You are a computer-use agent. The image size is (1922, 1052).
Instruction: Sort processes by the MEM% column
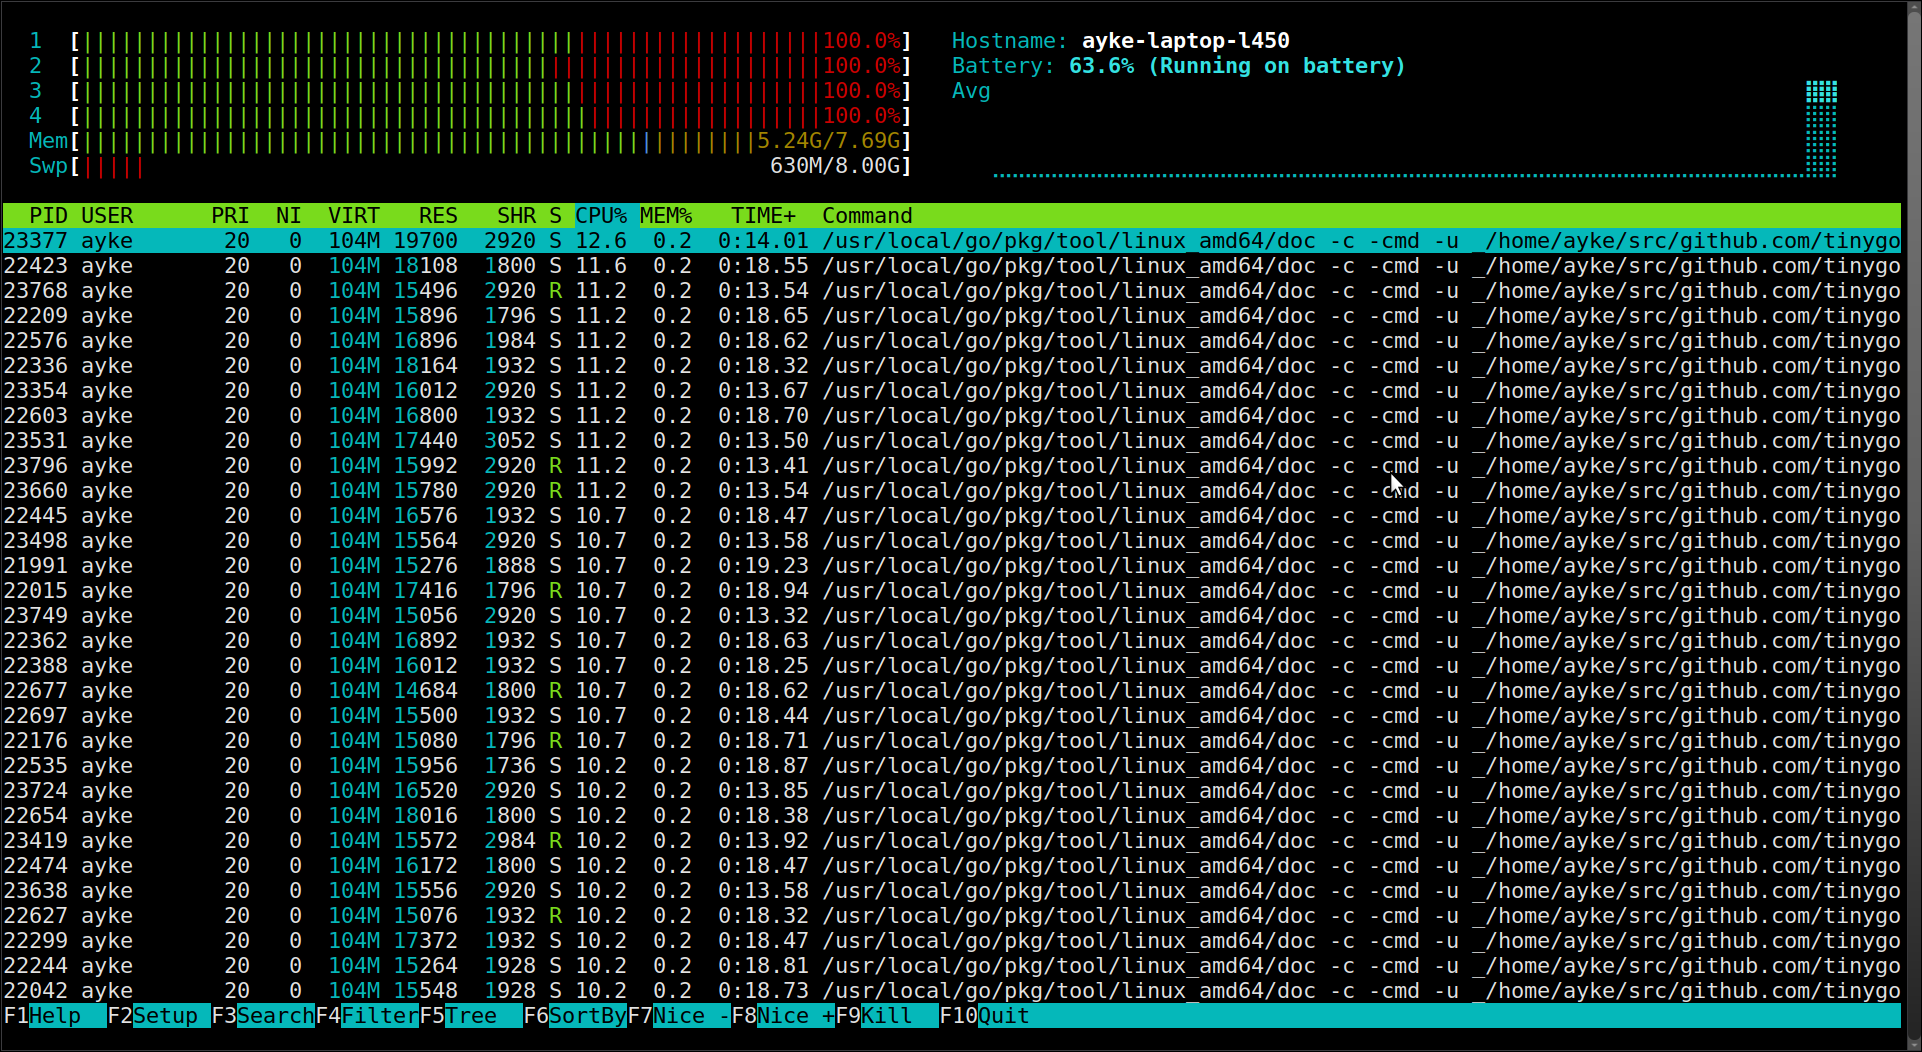[x=666, y=215]
